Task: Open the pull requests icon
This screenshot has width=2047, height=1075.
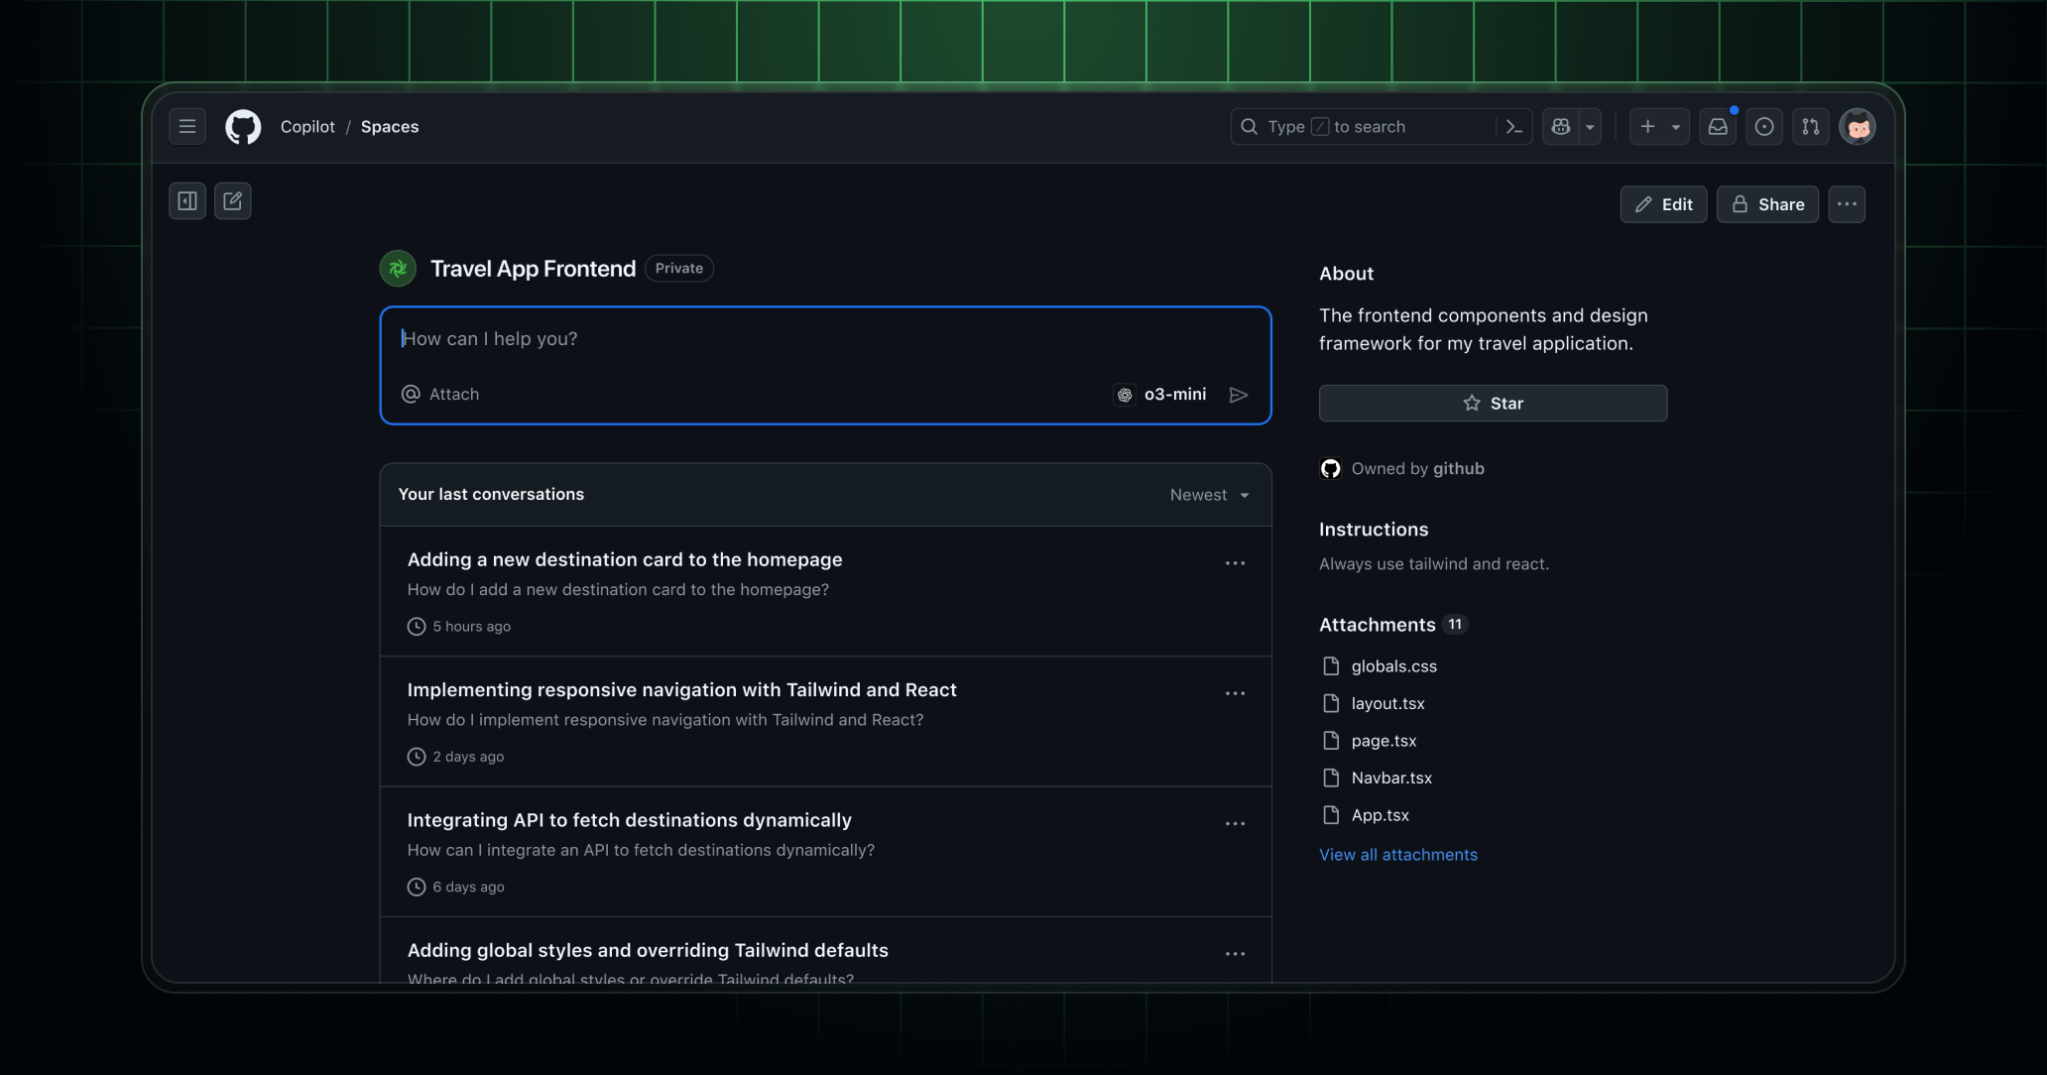Action: tap(1810, 126)
